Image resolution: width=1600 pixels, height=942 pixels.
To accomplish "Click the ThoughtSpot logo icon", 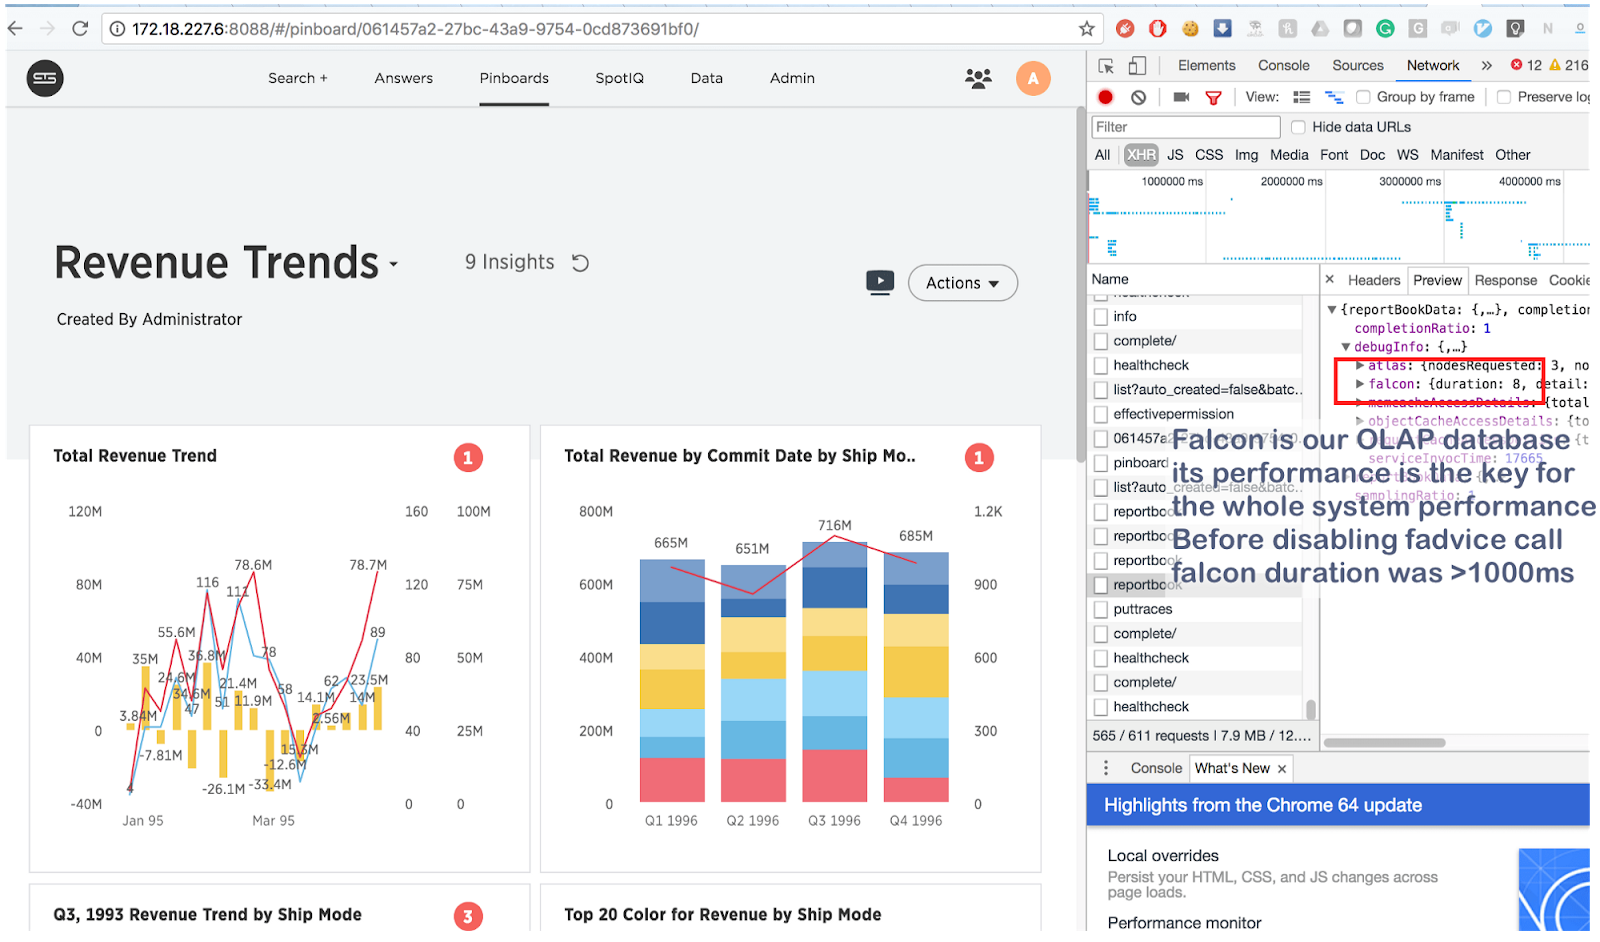I will [45, 78].
